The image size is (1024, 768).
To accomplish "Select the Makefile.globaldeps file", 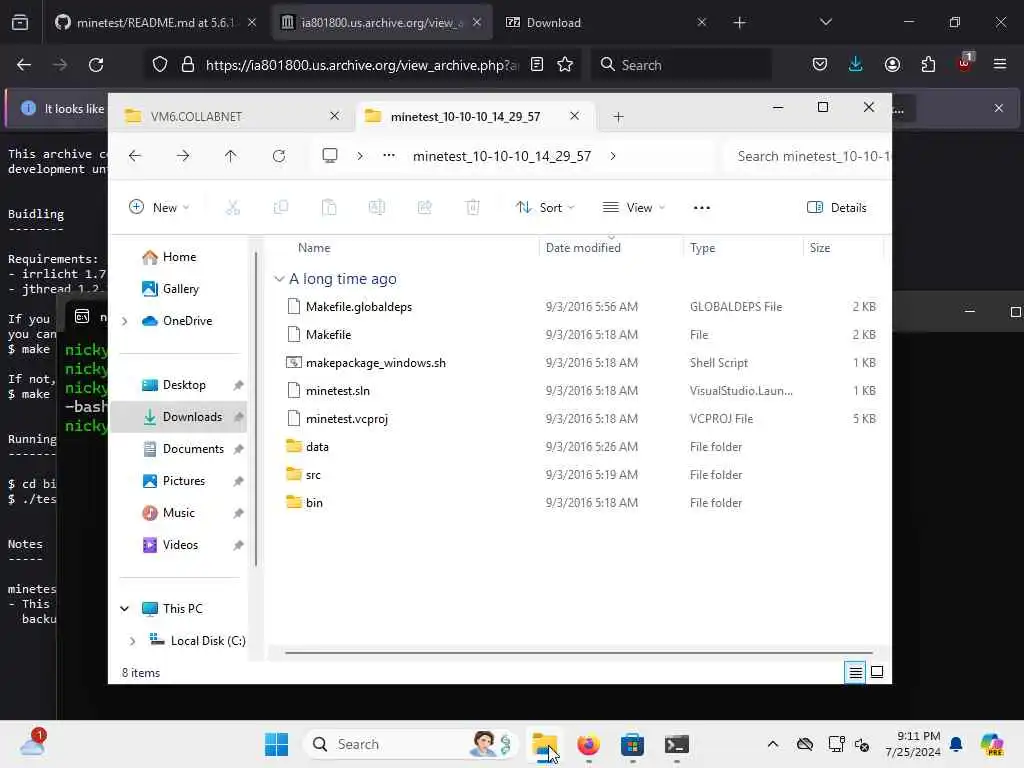I will (359, 307).
